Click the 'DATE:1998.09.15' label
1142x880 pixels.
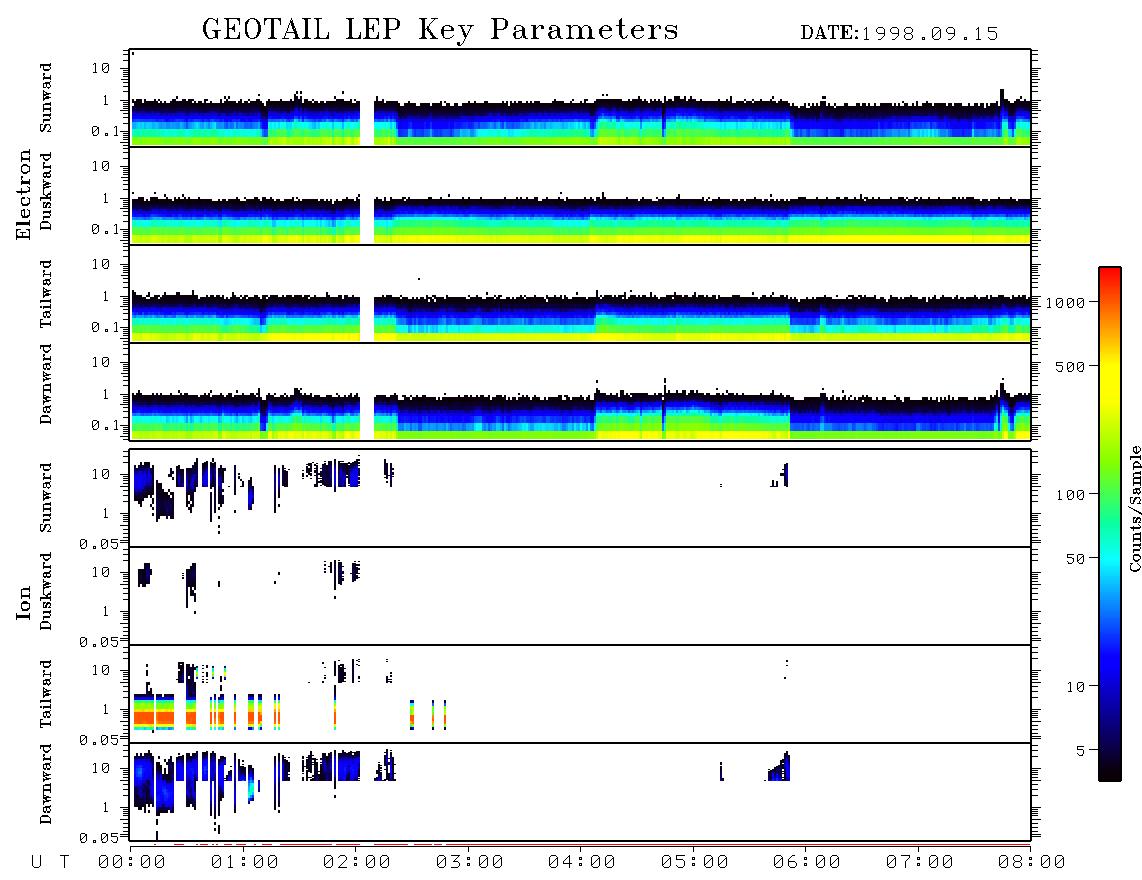pyautogui.click(x=899, y=34)
